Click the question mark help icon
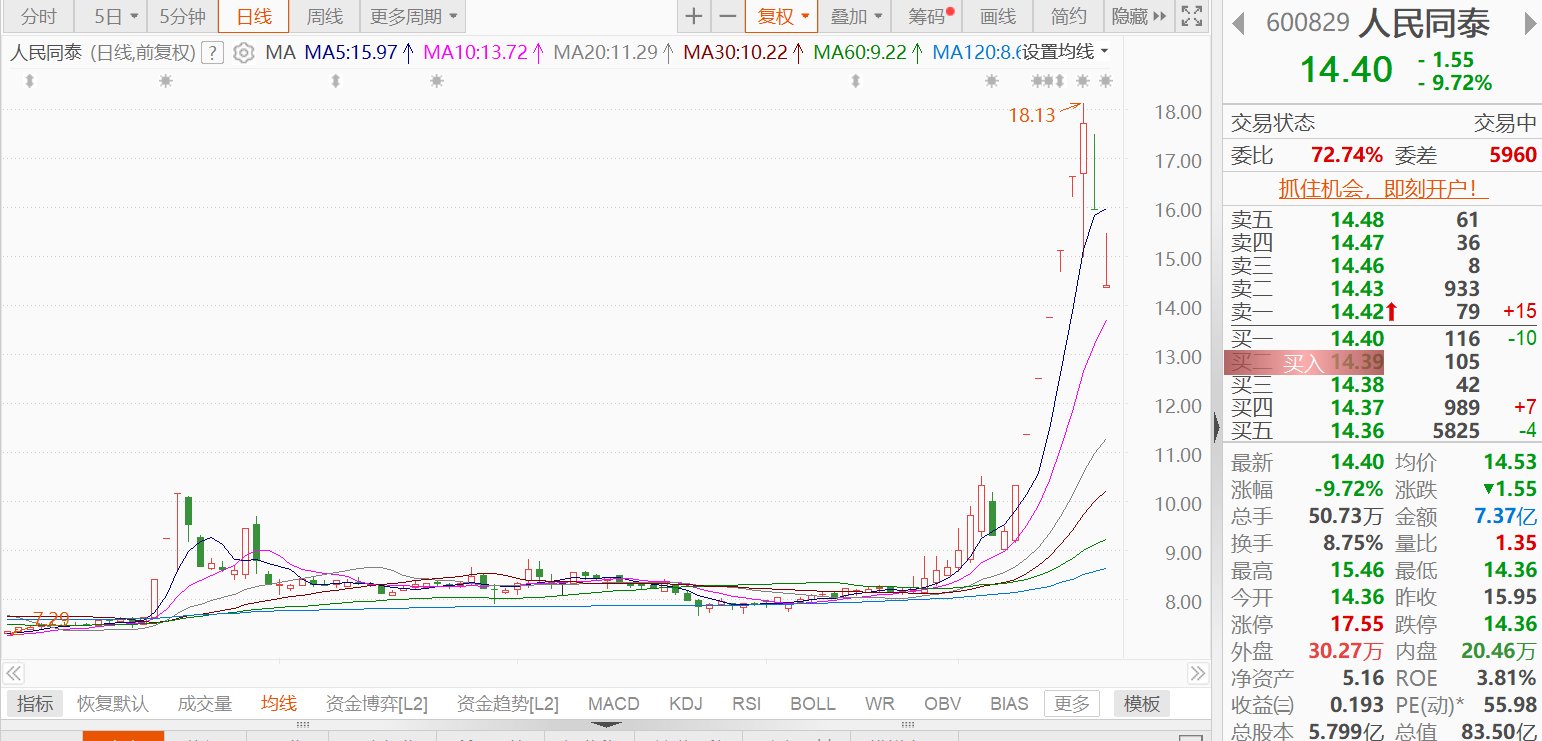Screen dimensions: 1542x741 click(x=211, y=53)
